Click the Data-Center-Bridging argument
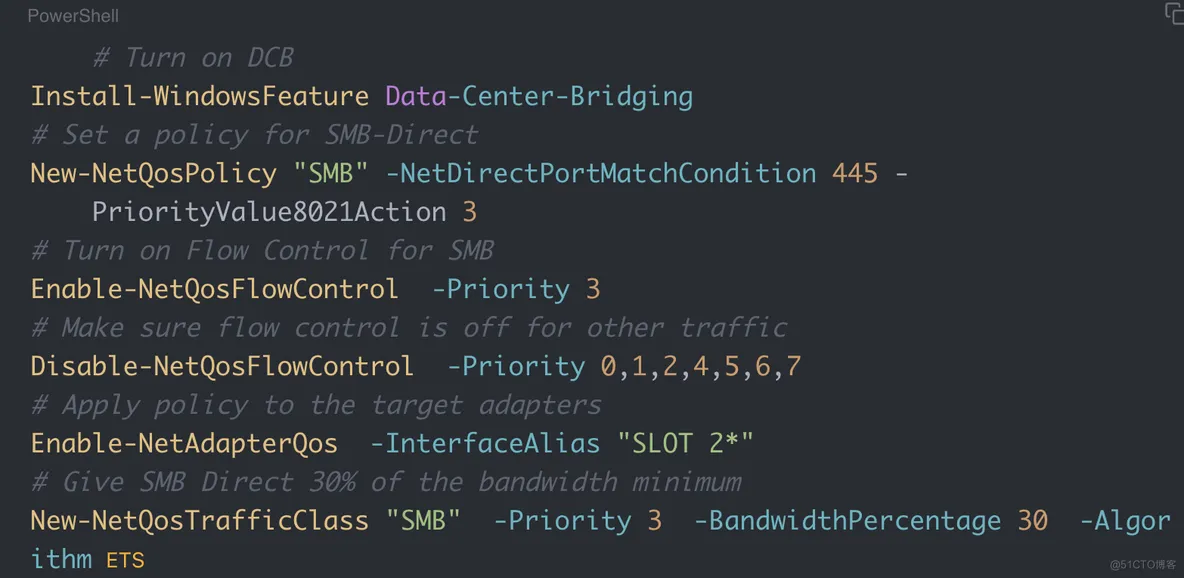Screen dimensions: 1184x578 pyautogui.click(x=539, y=96)
